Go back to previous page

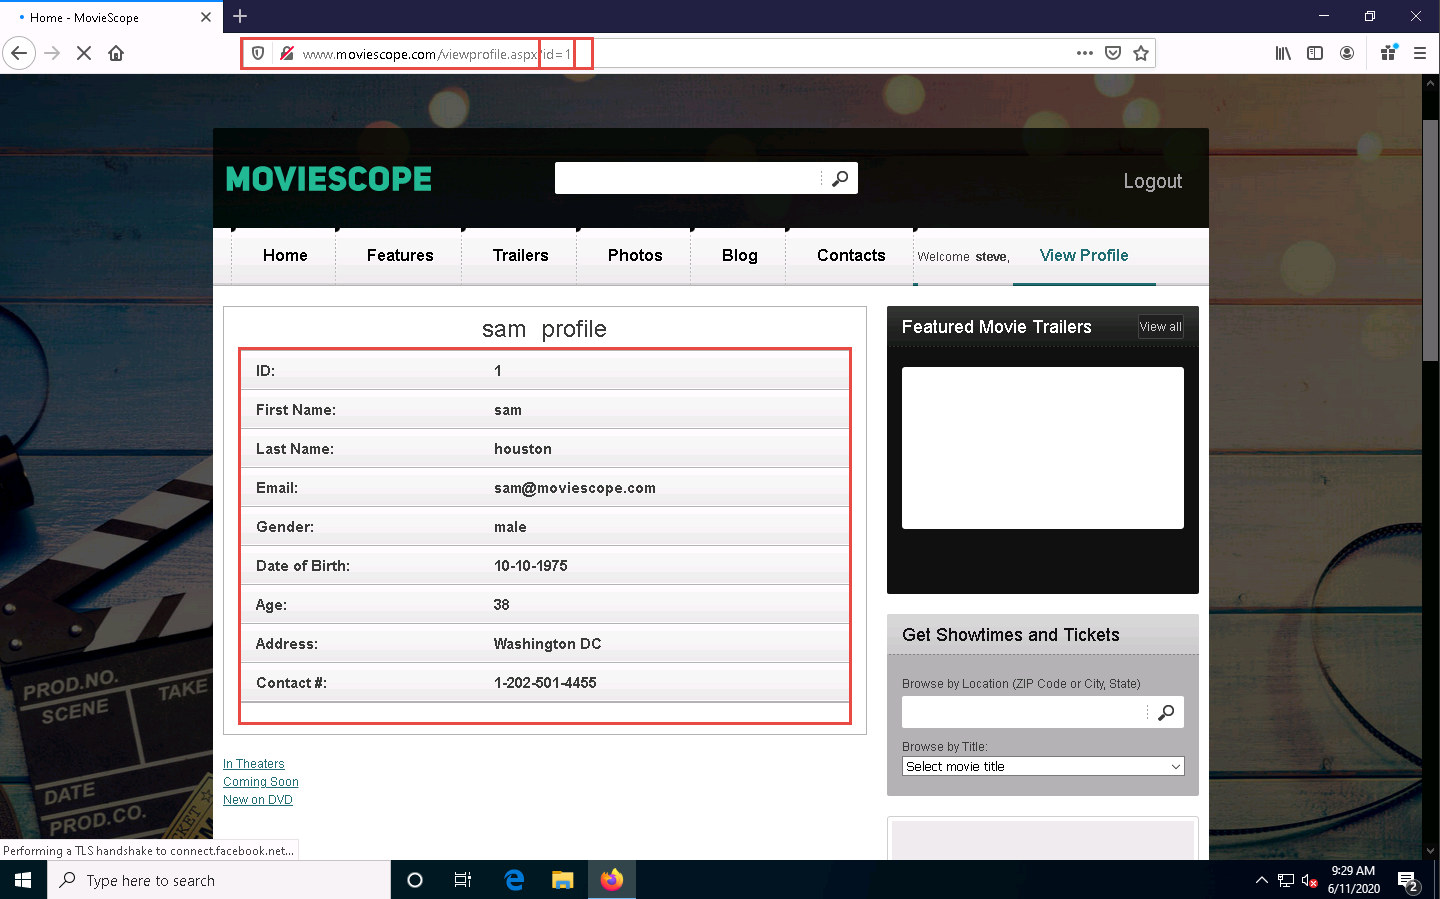point(19,53)
